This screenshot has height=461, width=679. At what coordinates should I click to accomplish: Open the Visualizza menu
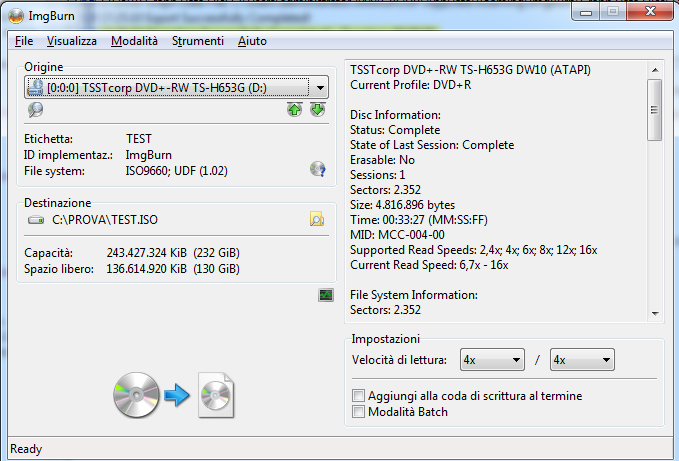click(x=71, y=41)
